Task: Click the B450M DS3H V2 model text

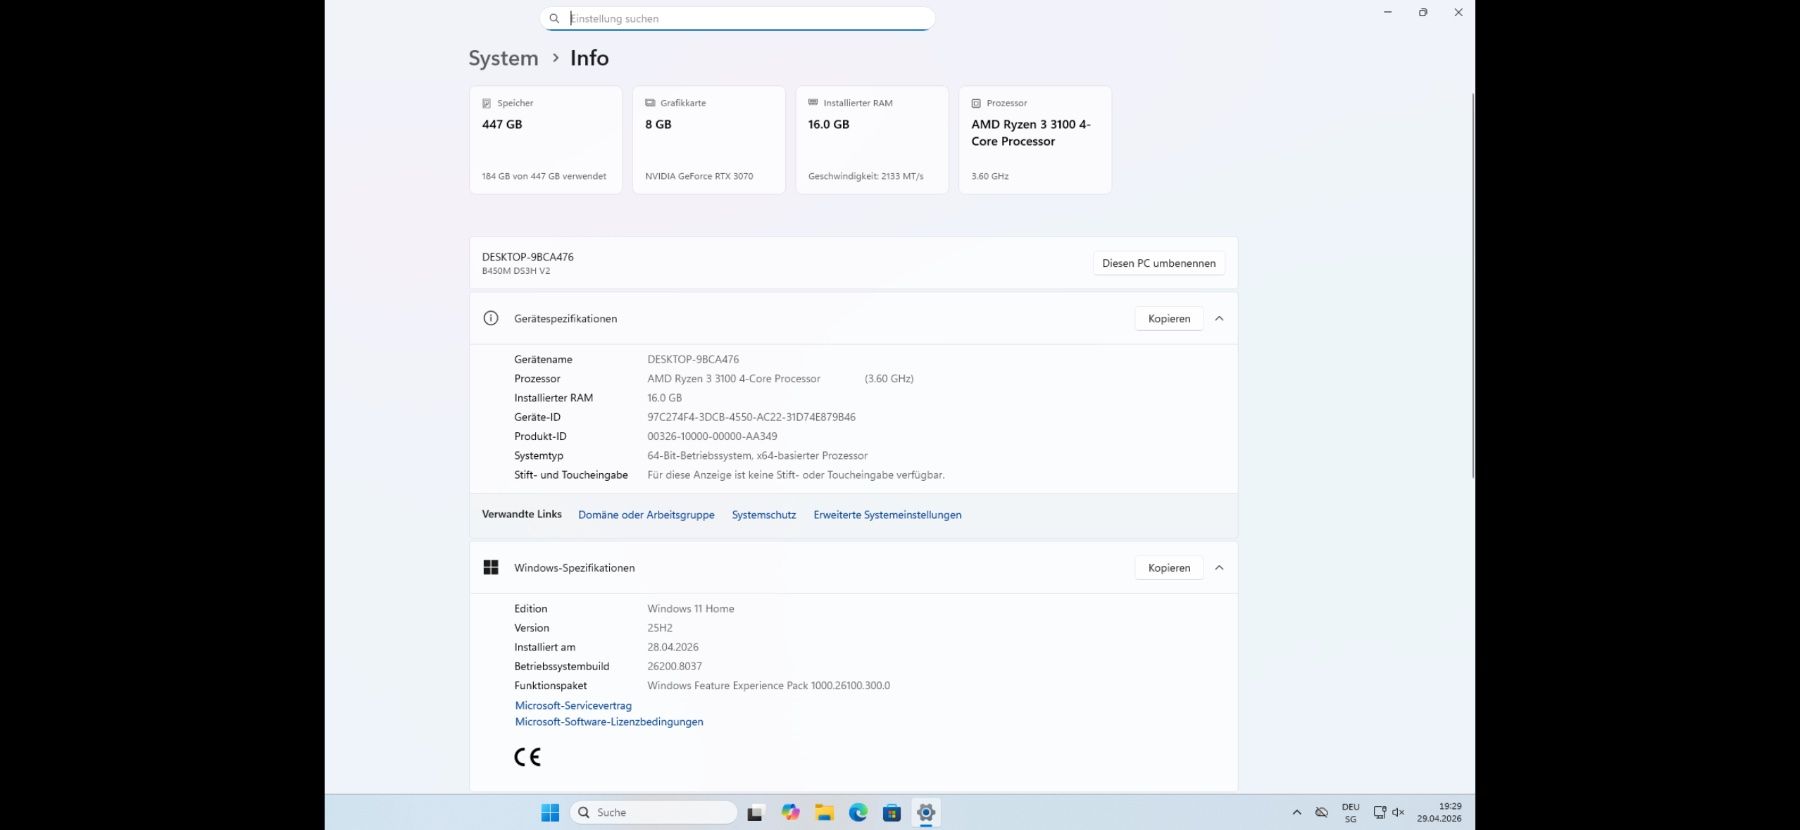Action: 516,271
